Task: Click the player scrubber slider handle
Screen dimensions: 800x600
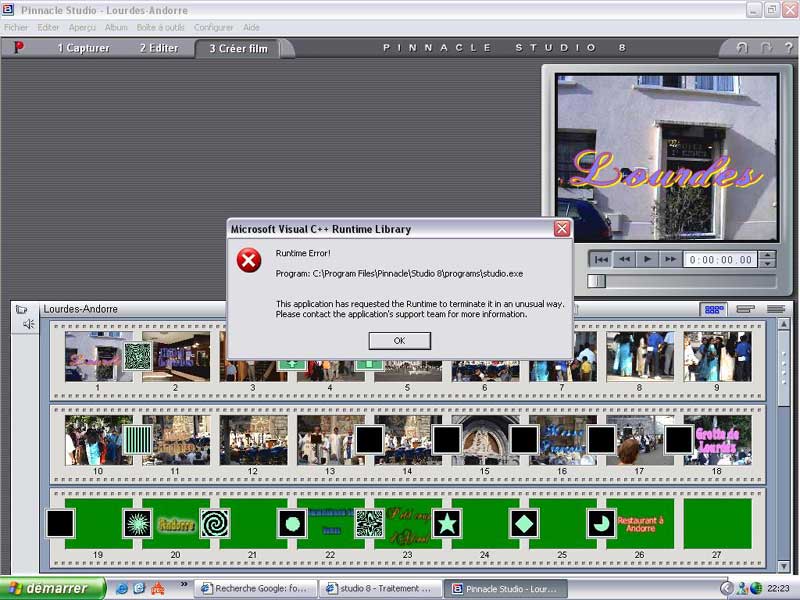Action: [596, 281]
